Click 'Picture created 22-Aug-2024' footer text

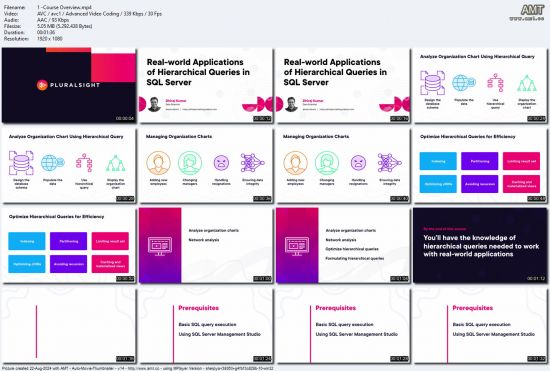tap(138, 368)
